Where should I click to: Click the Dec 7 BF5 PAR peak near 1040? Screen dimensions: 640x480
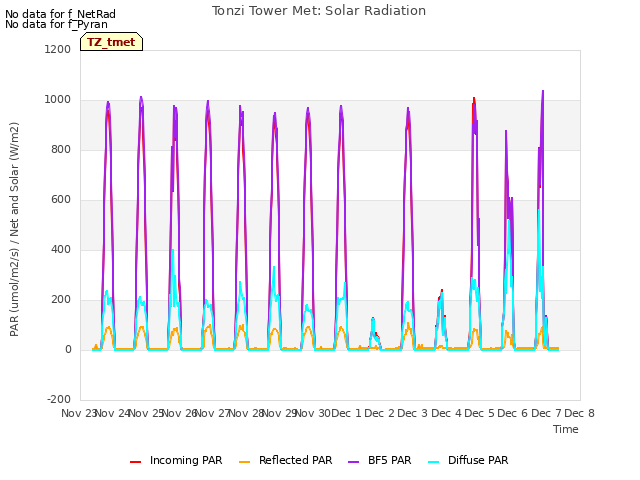[543, 91]
